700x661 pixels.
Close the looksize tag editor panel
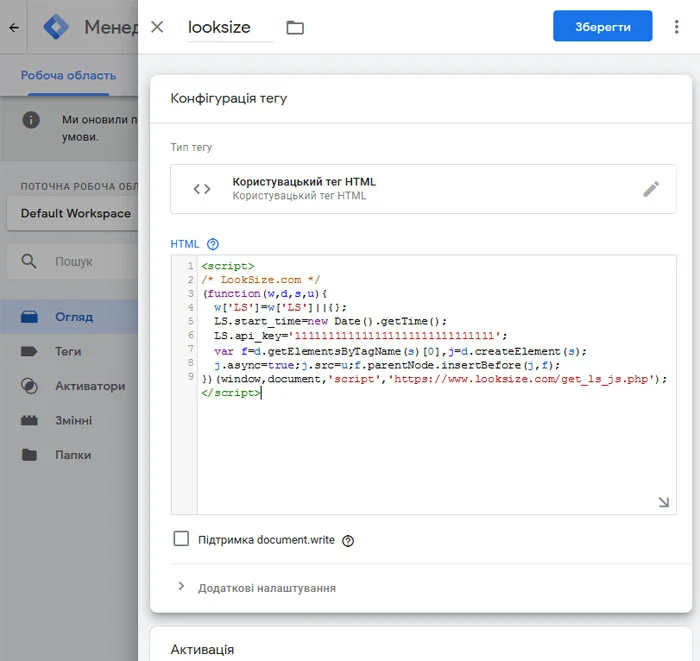pos(157,27)
